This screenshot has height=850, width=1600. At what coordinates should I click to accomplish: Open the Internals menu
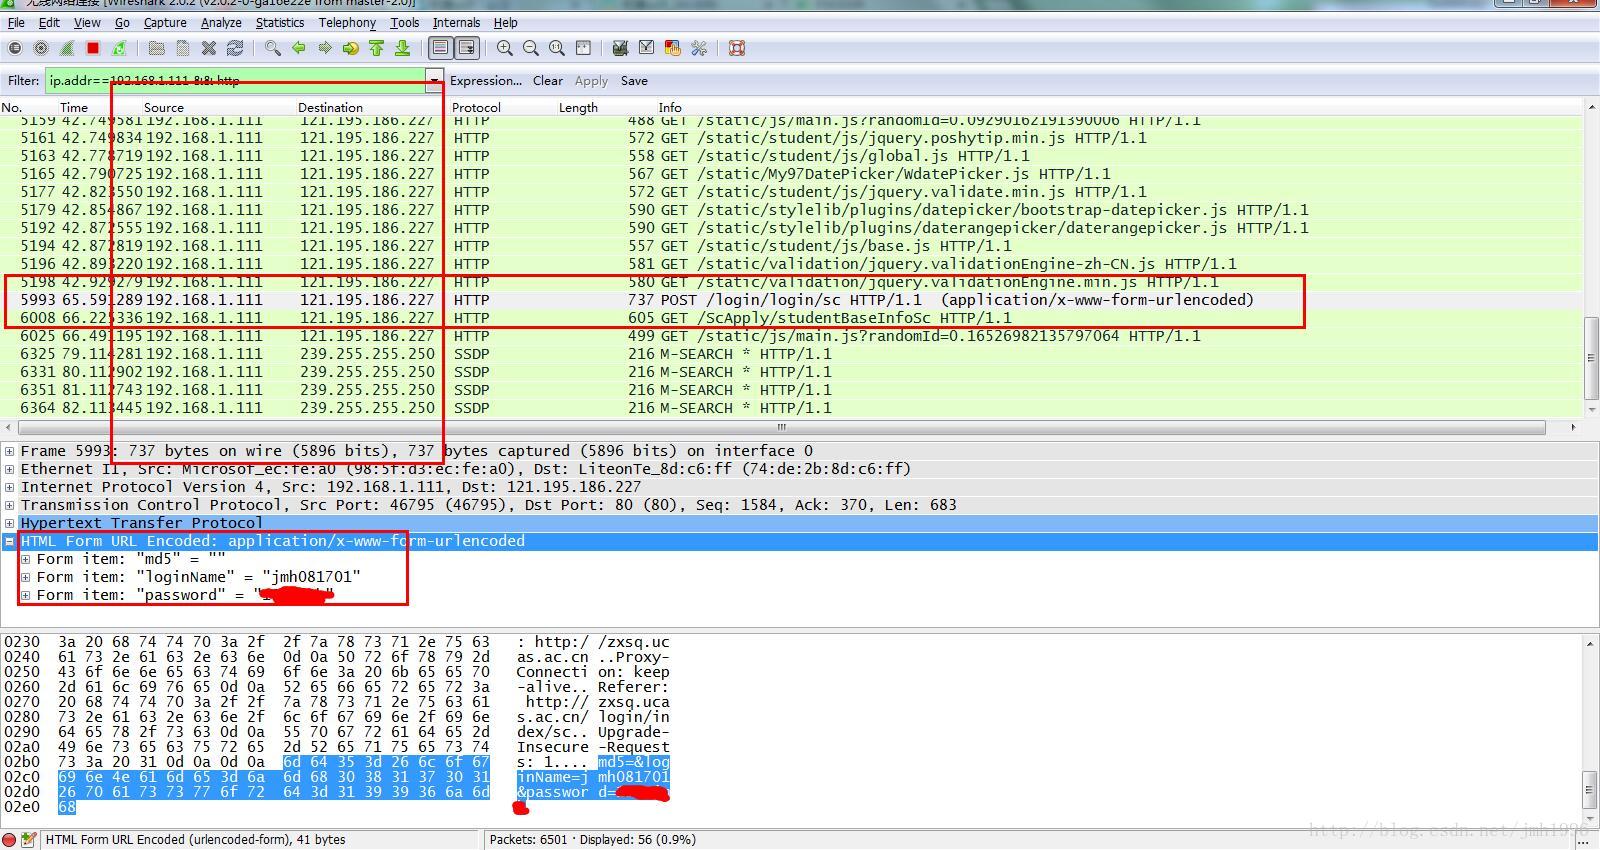tap(456, 22)
